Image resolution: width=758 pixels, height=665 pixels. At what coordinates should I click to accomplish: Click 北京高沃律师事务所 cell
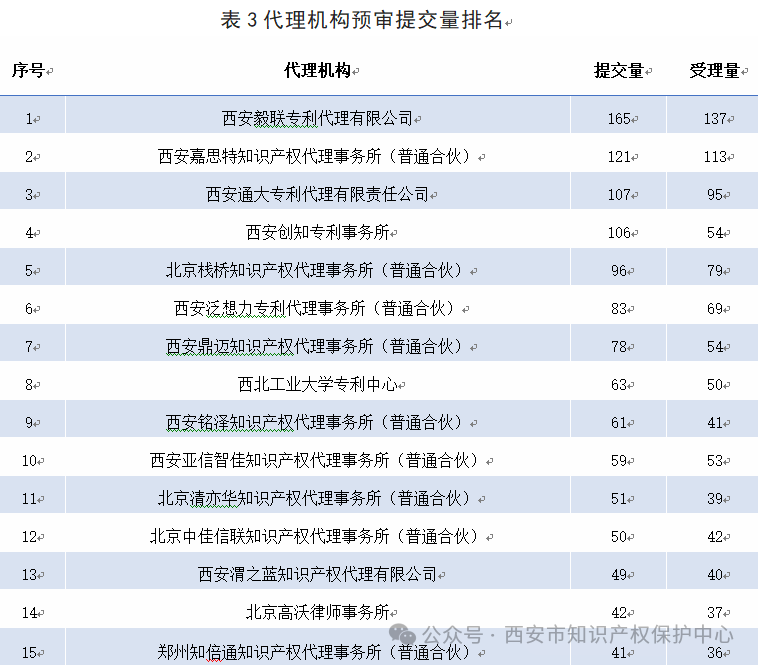point(318,613)
